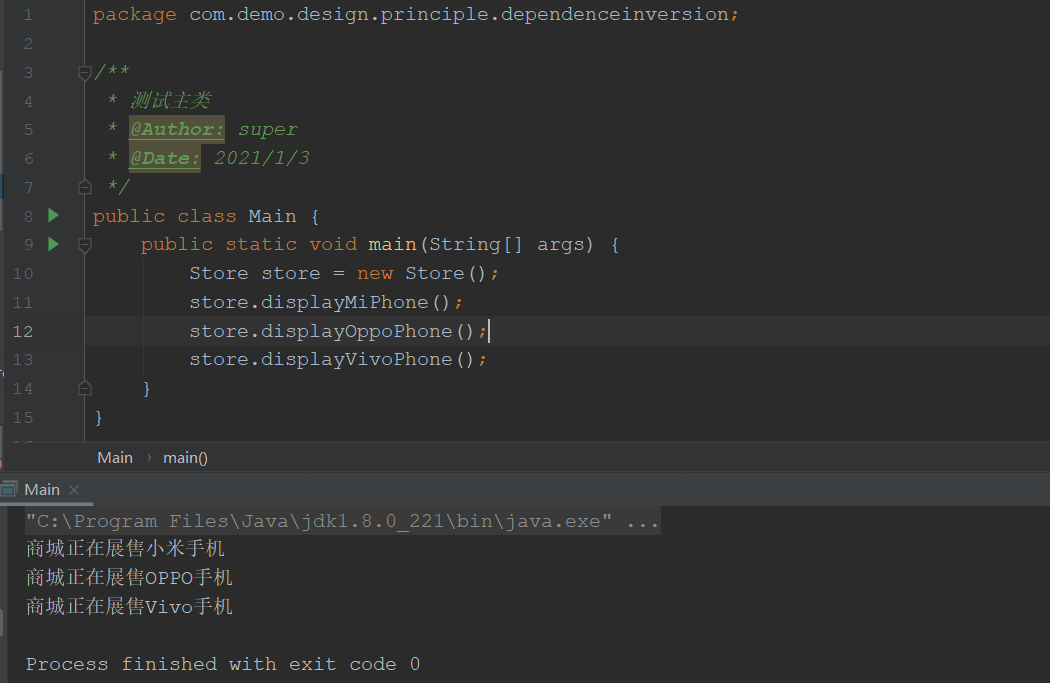Select the @Date: tag in the comment

click(x=165, y=158)
